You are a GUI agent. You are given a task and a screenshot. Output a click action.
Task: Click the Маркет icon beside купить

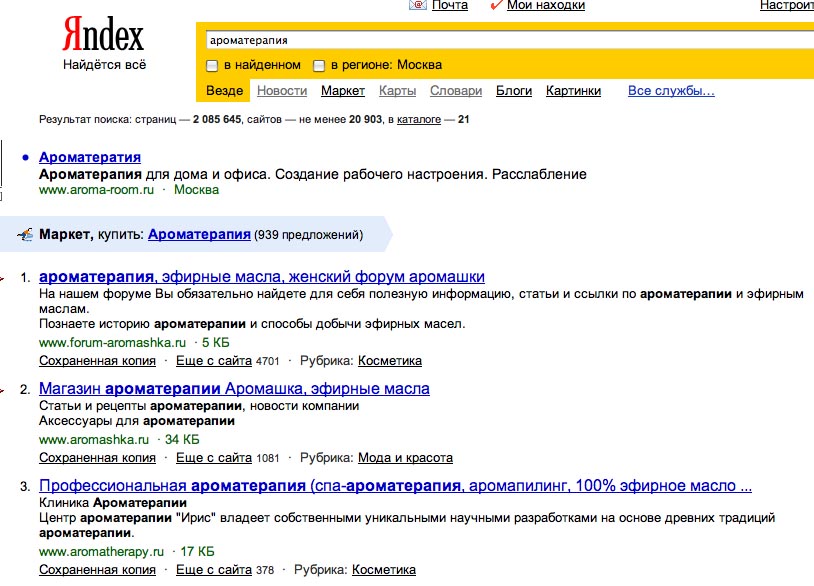25,235
